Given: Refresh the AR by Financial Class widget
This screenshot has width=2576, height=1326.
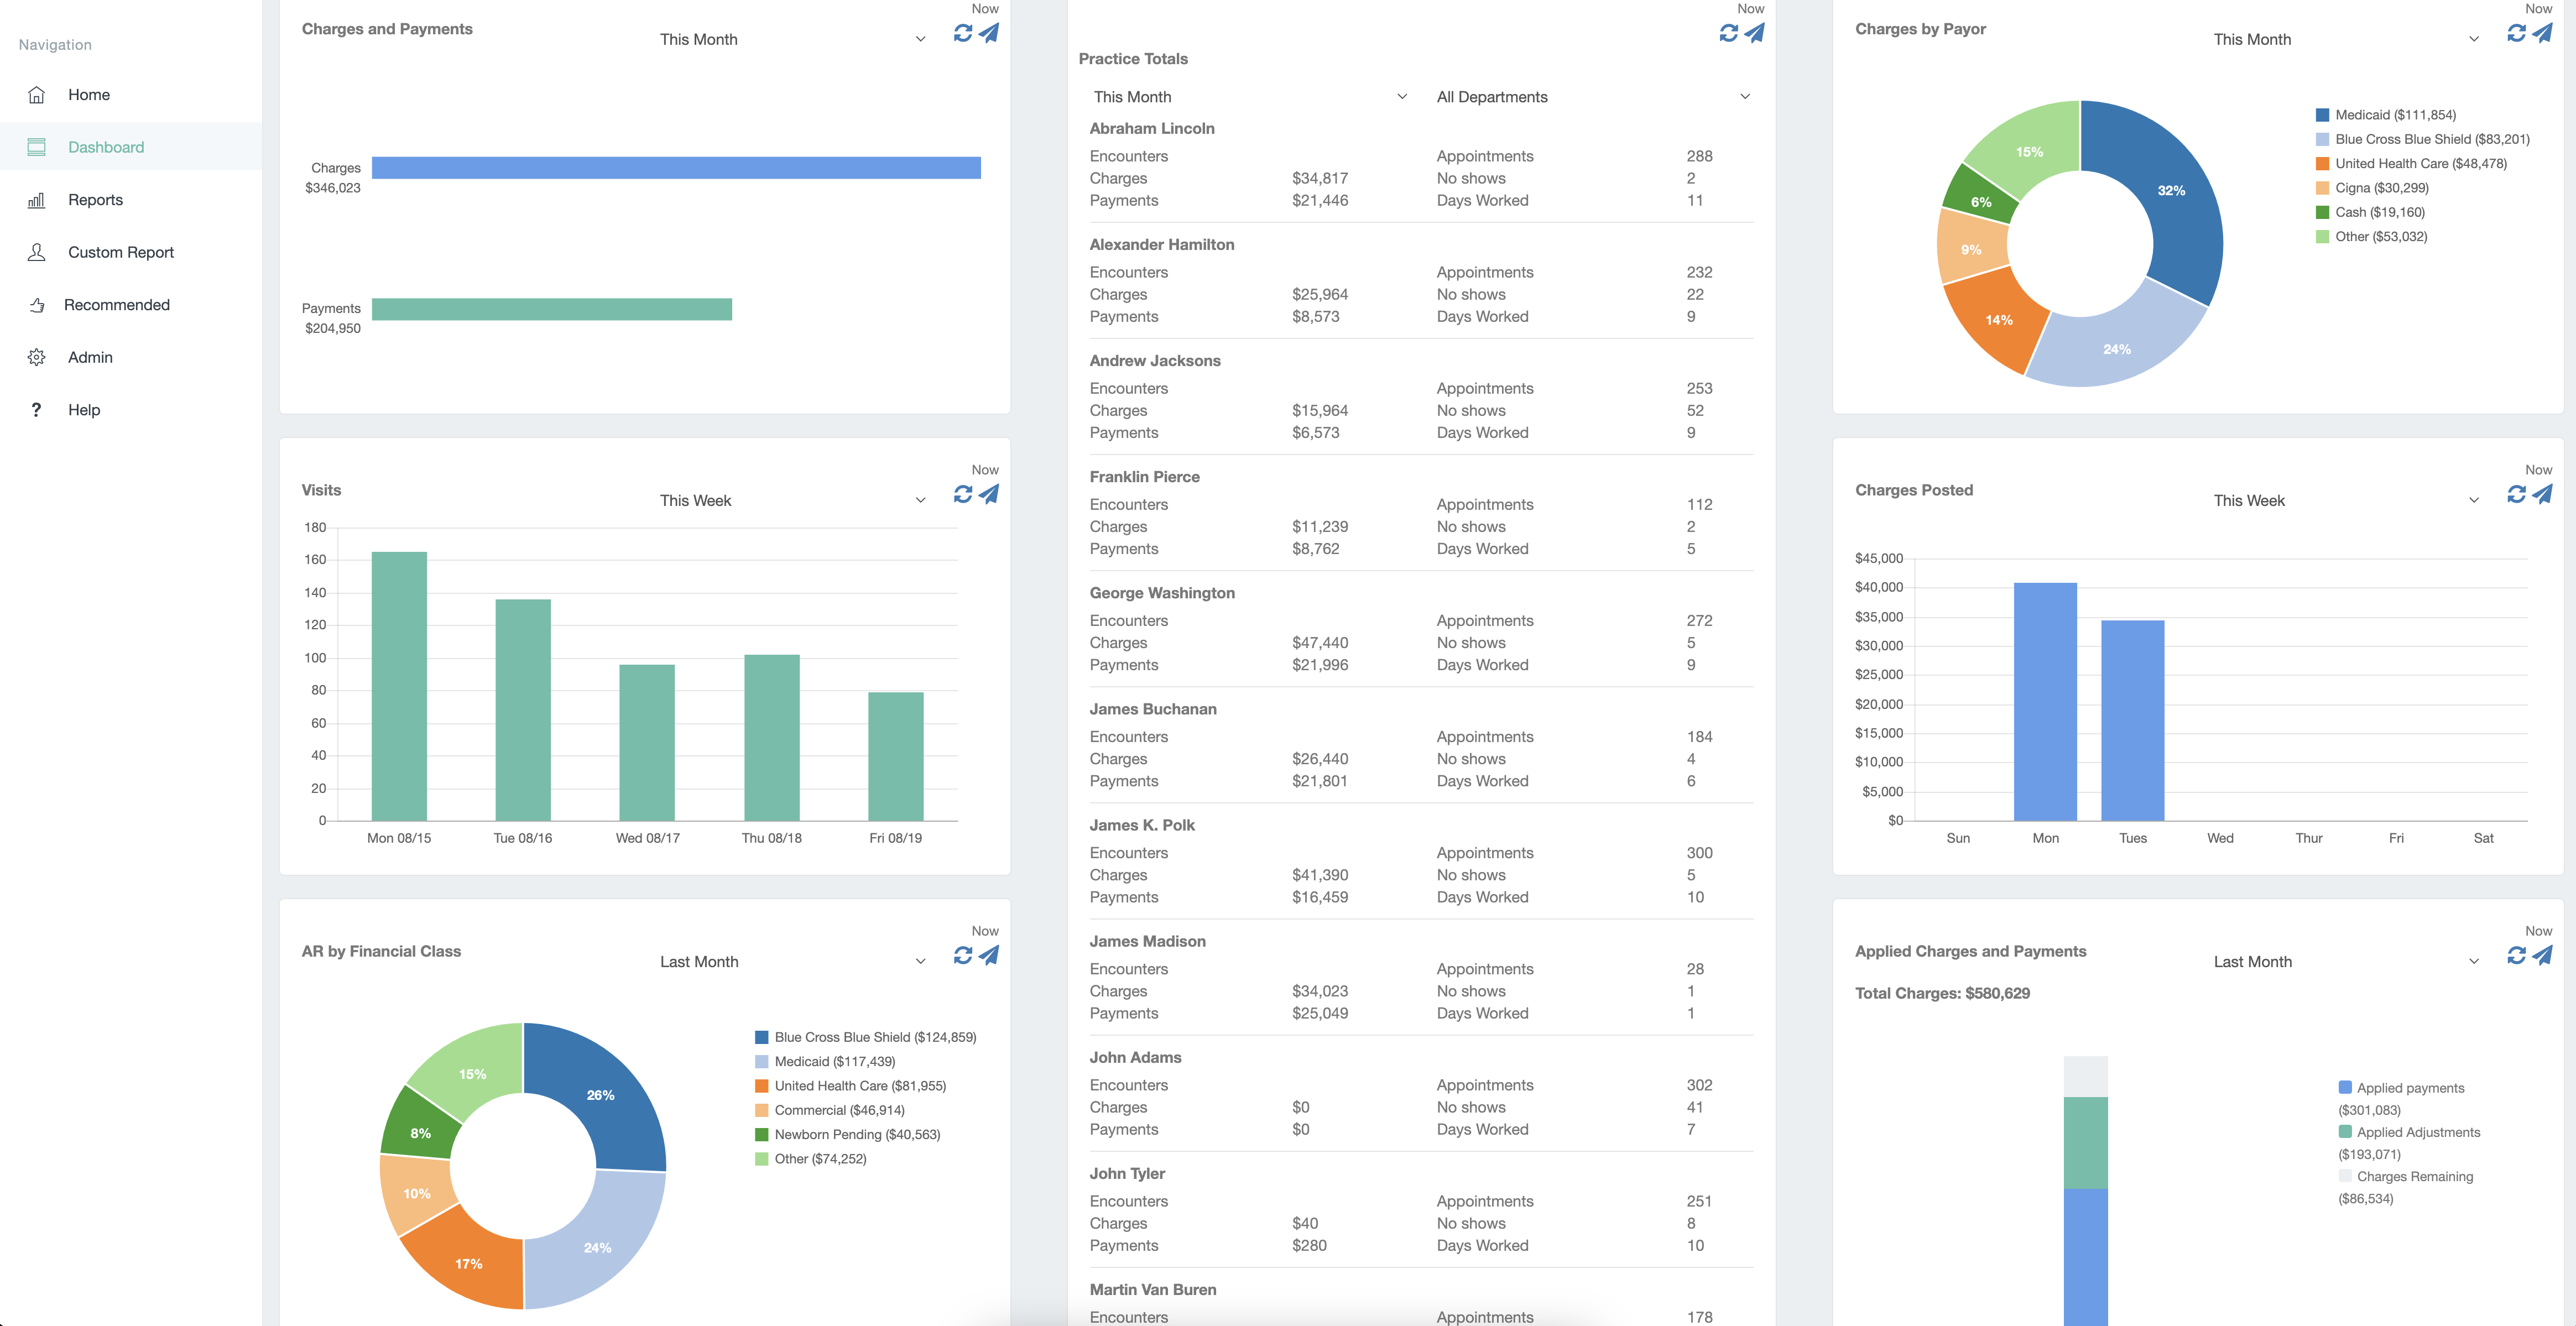Looking at the screenshot, I should pos(962,955).
